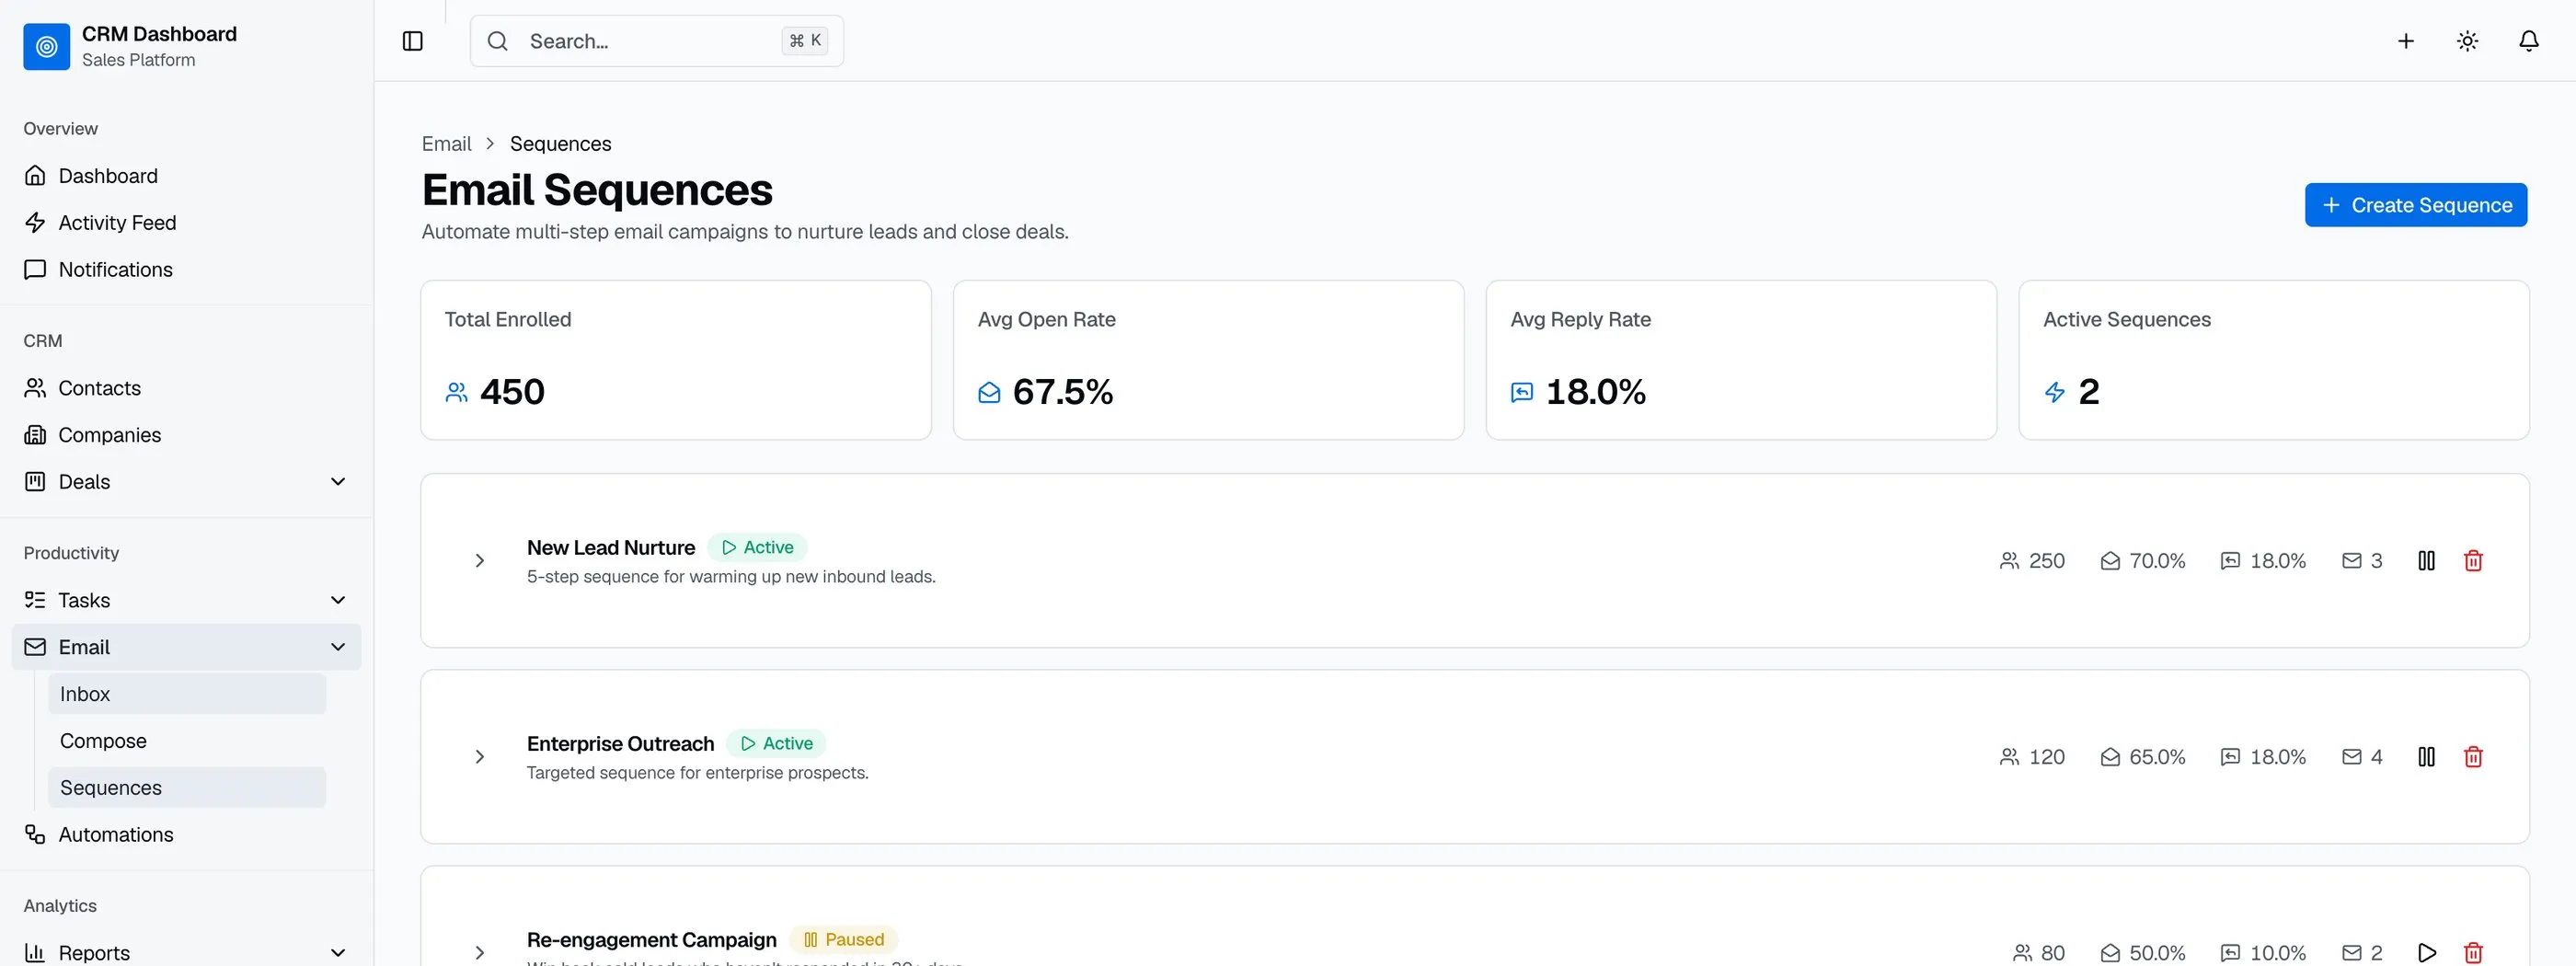Open Automations page
2576x966 pixels.
click(186, 834)
